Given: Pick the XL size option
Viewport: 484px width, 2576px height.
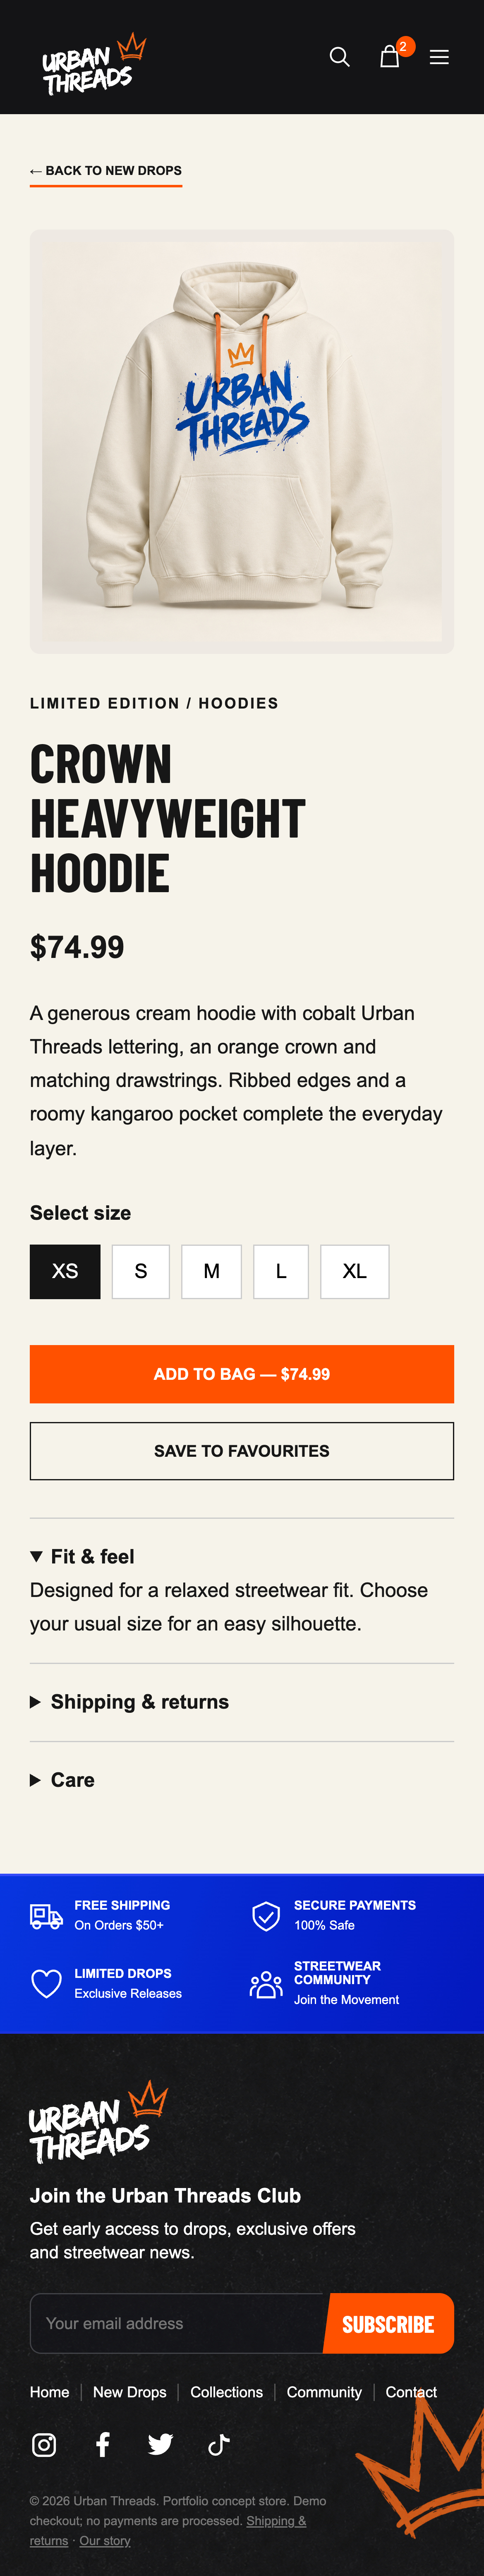Looking at the screenshot, I should 354,1271.
